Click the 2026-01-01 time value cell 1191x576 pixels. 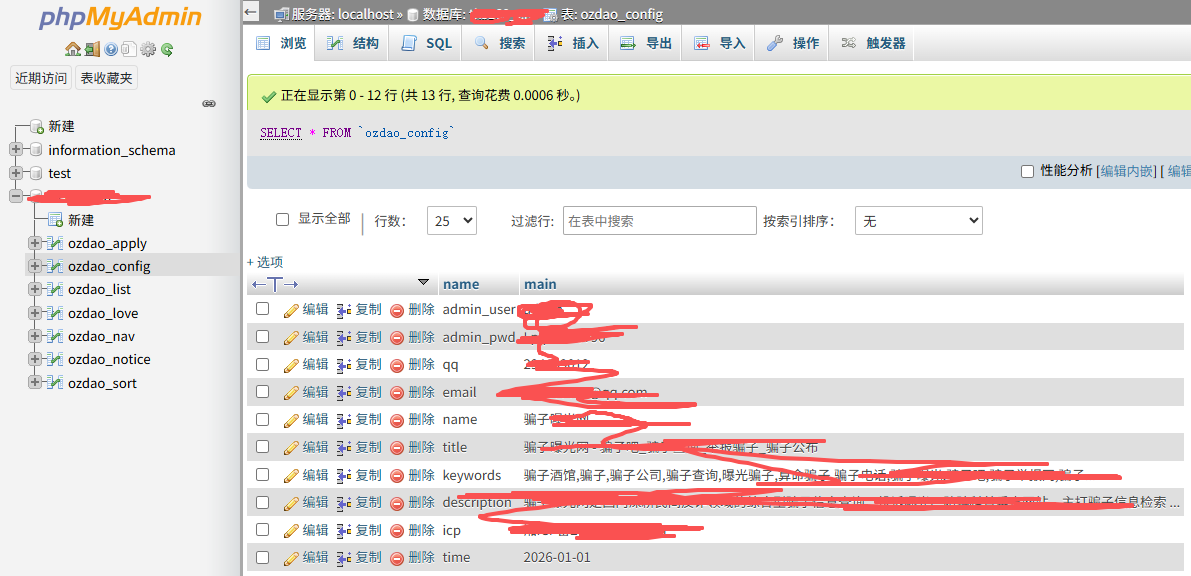pos(557,557)
